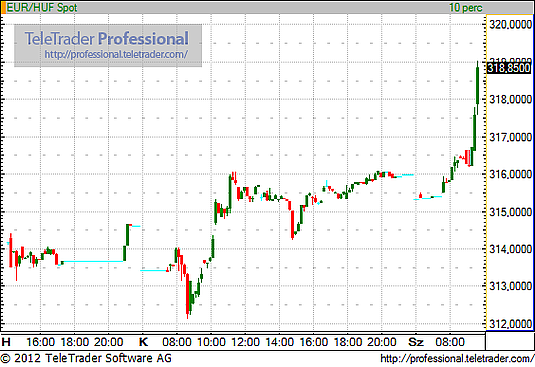Select the 12:00 time axis label
The height and width of the screenshot is (367, 535).
[245, 342]
